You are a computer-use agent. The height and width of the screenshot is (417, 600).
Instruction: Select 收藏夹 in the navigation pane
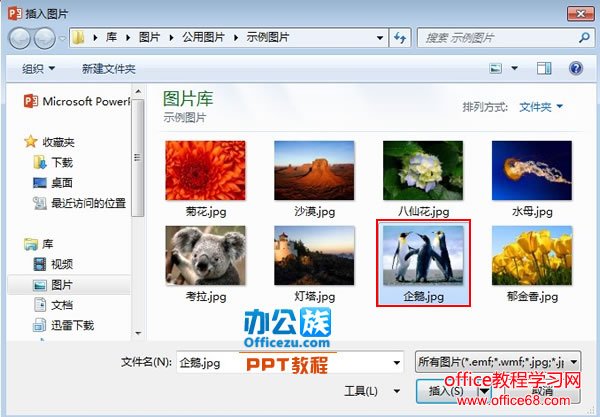(x=58, y=142)
